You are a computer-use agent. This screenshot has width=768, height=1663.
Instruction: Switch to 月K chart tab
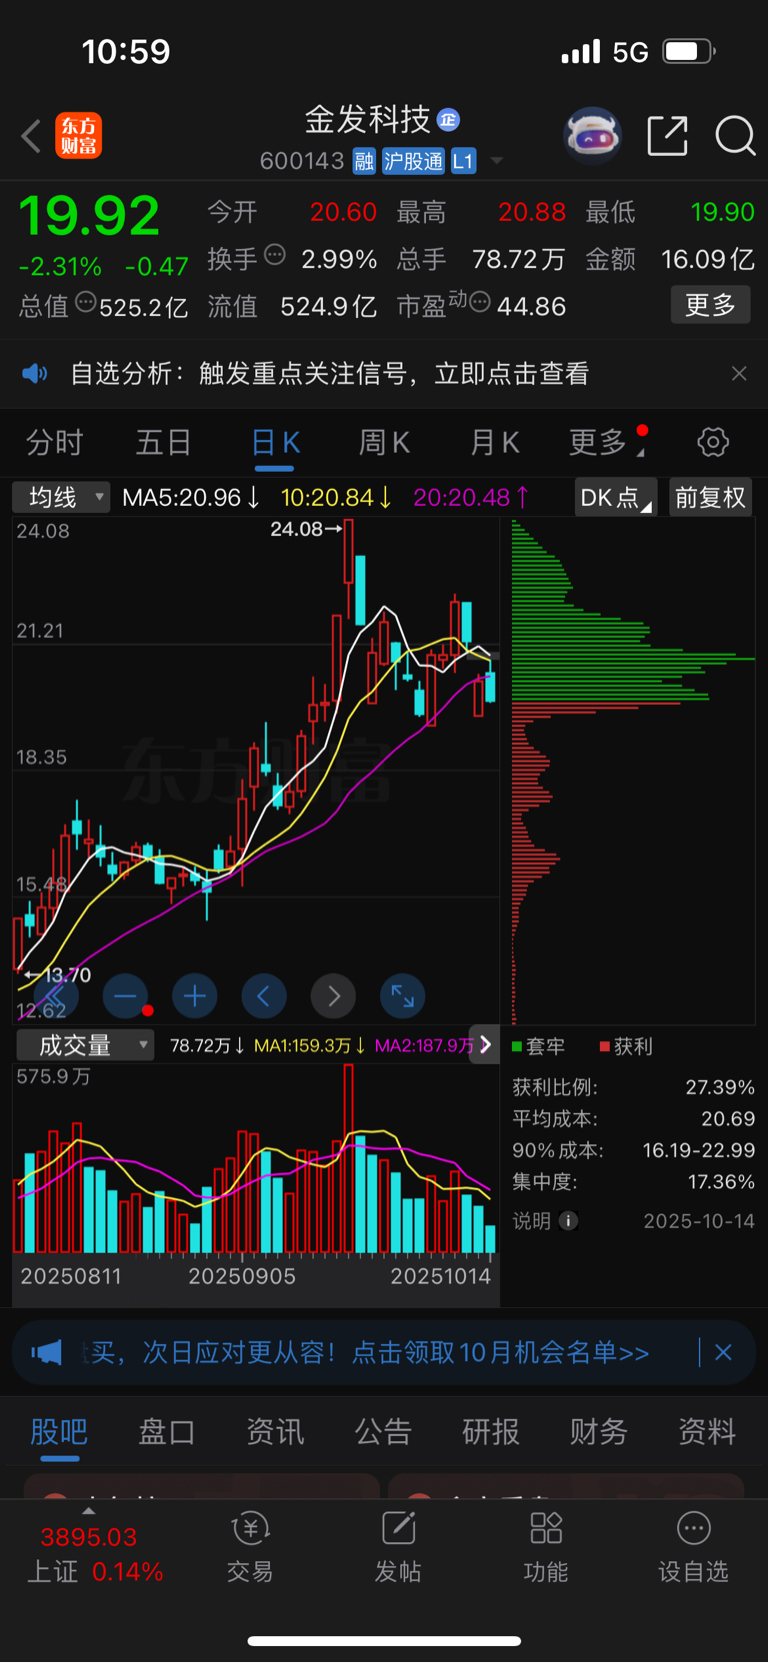[494, 442]
